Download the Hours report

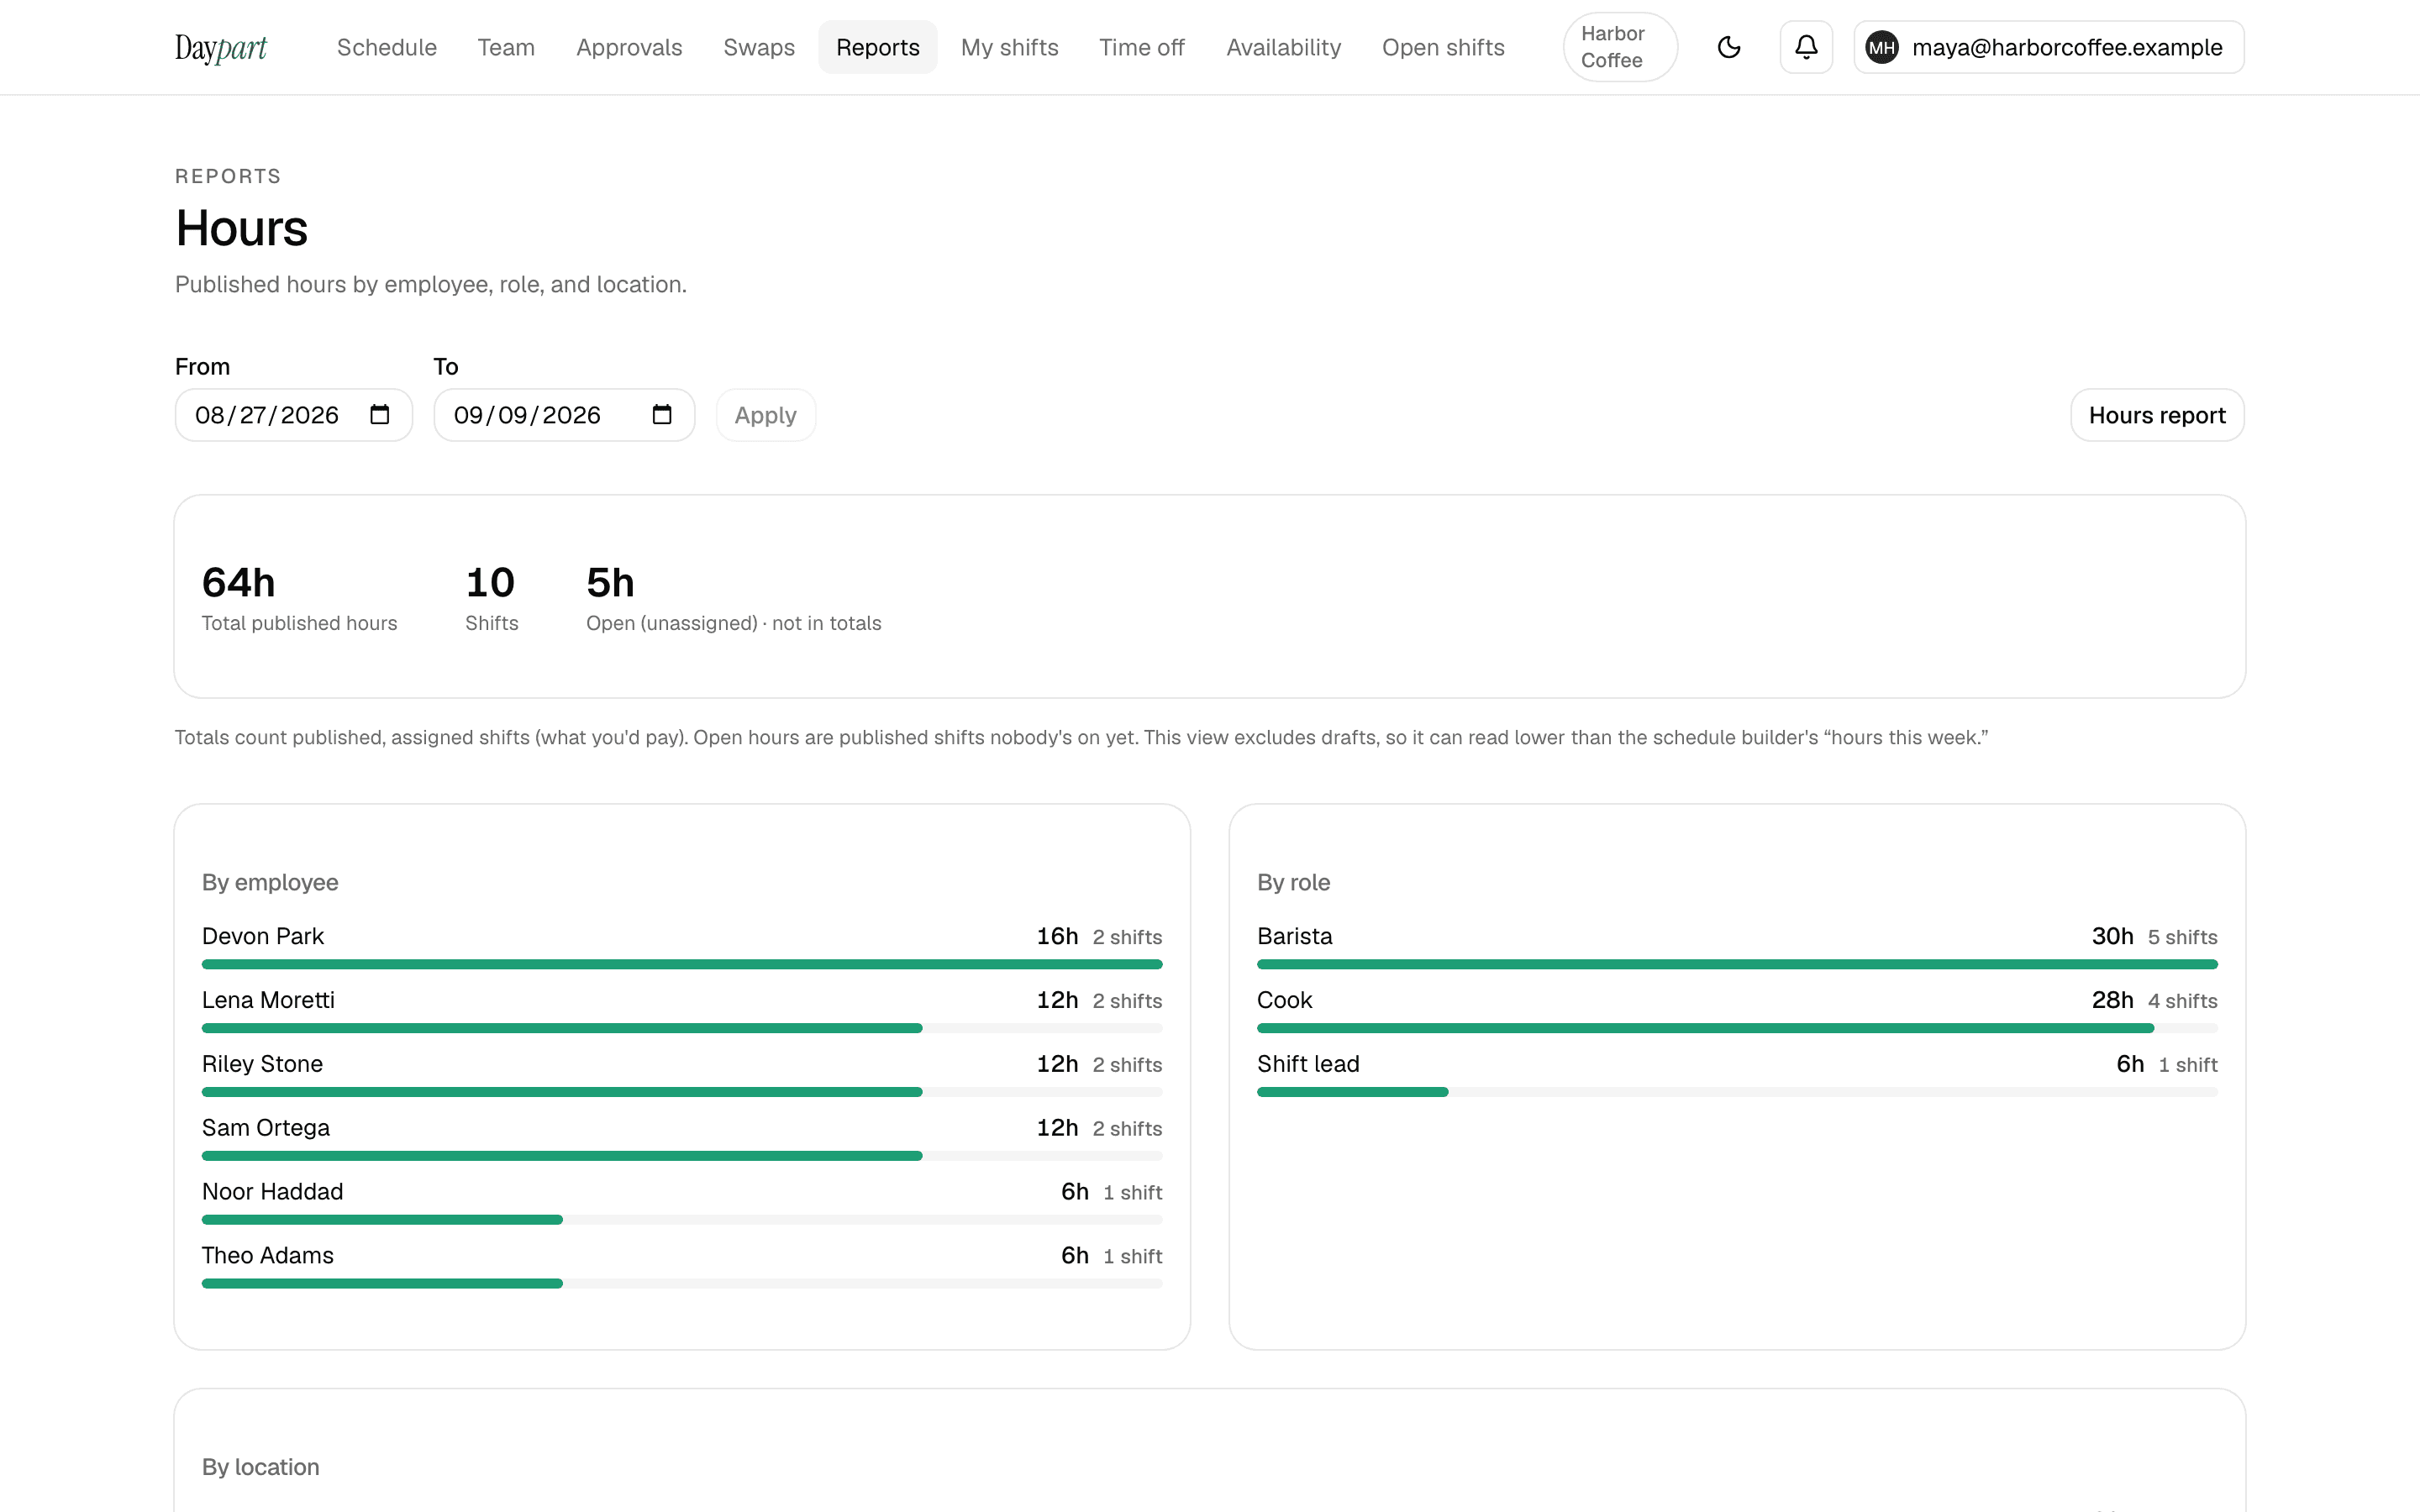2157,415
